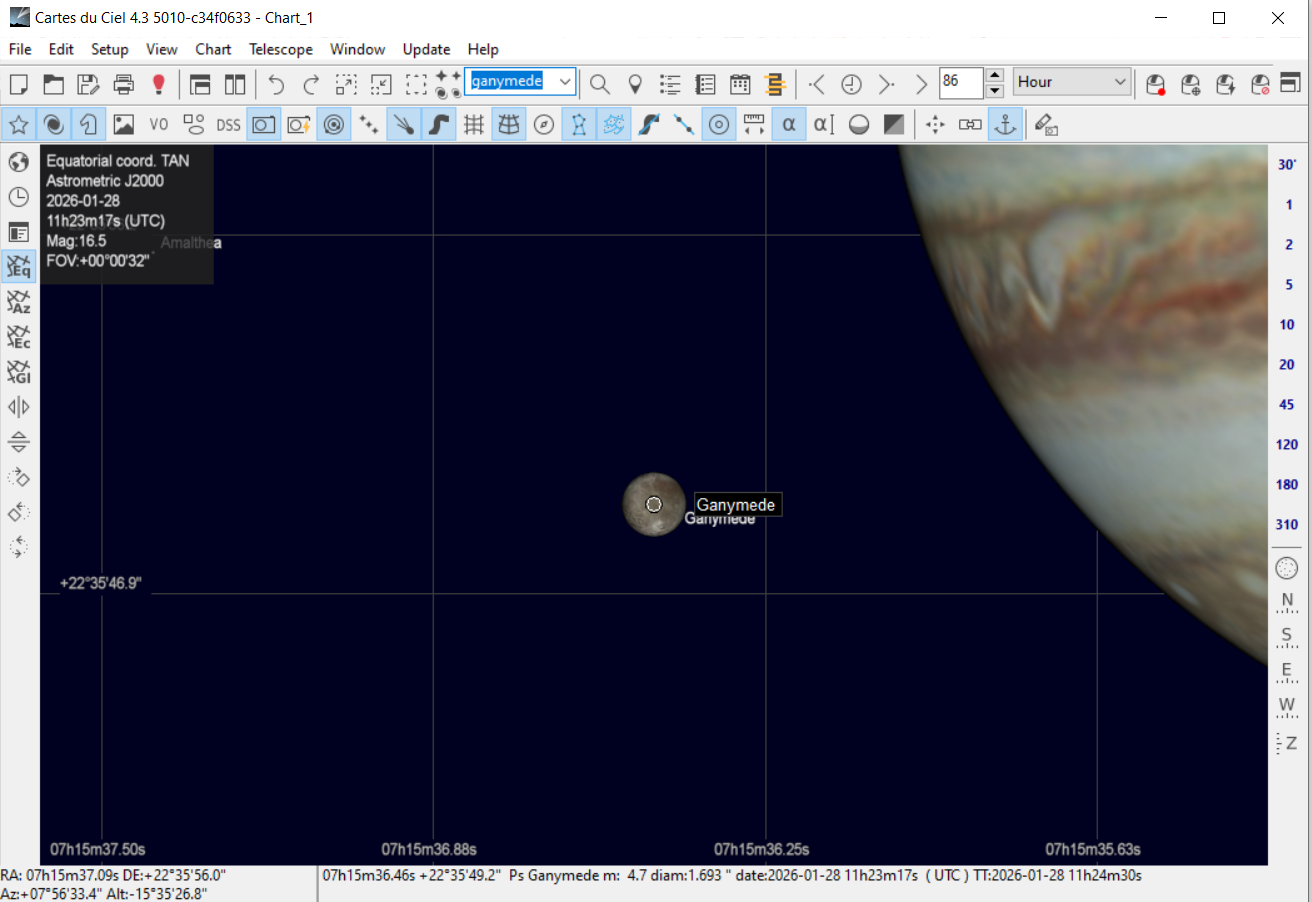The width and height of the screenshot is (1312, 902).
Task: Click the anchor icon in toolbar
Action: tap(1005, 124)
